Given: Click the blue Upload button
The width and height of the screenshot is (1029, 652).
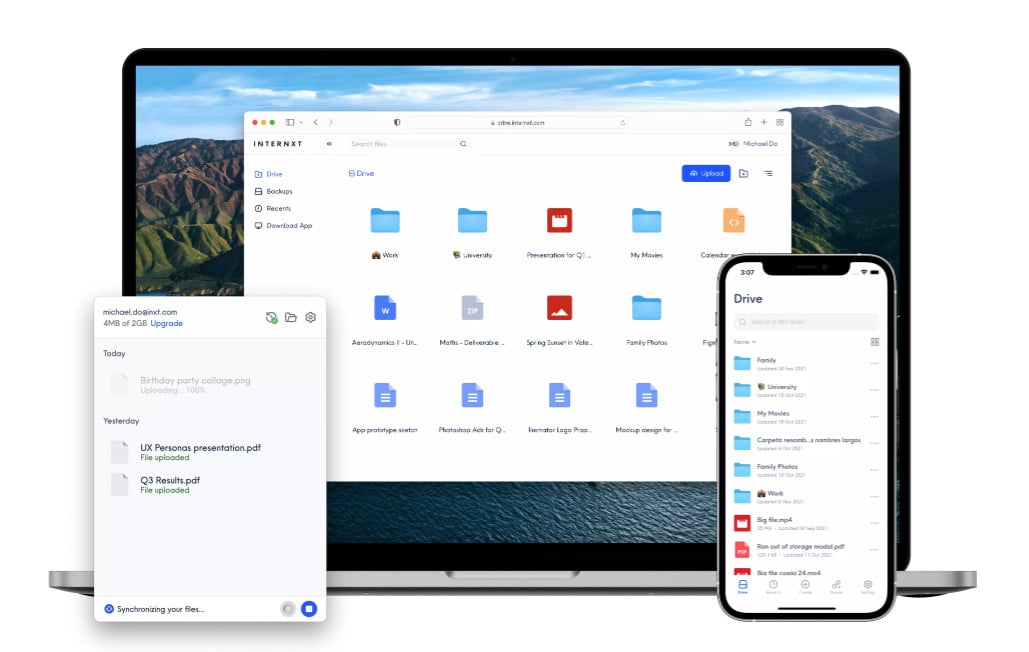Looking at the screenshot, I should click(x=706, y=173).
